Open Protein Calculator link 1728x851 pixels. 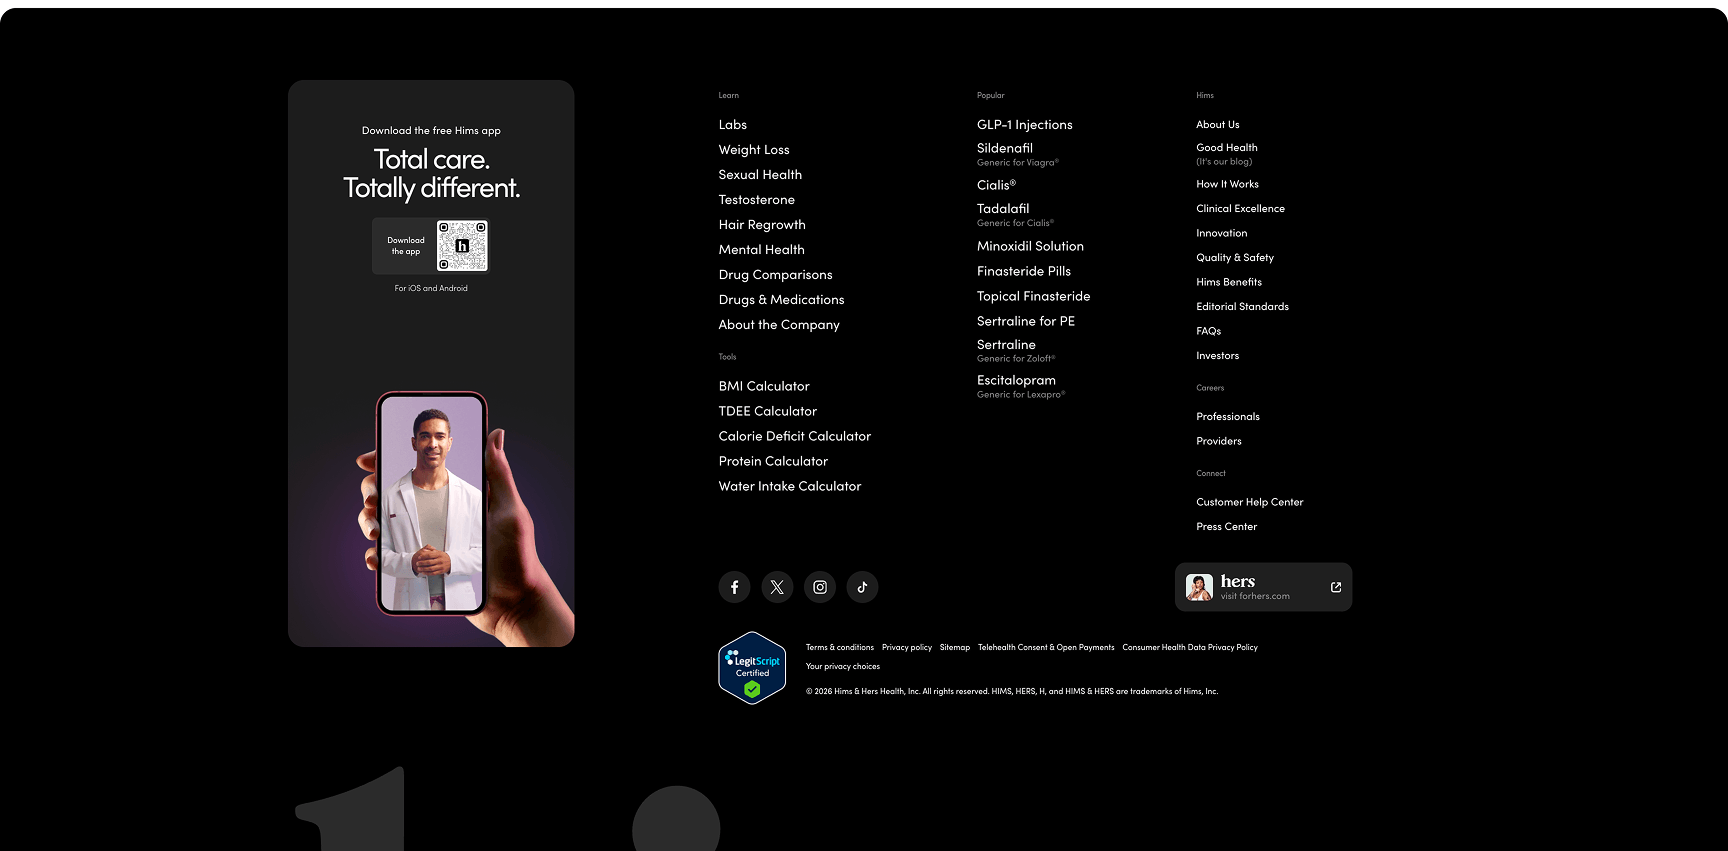point(773,461)
